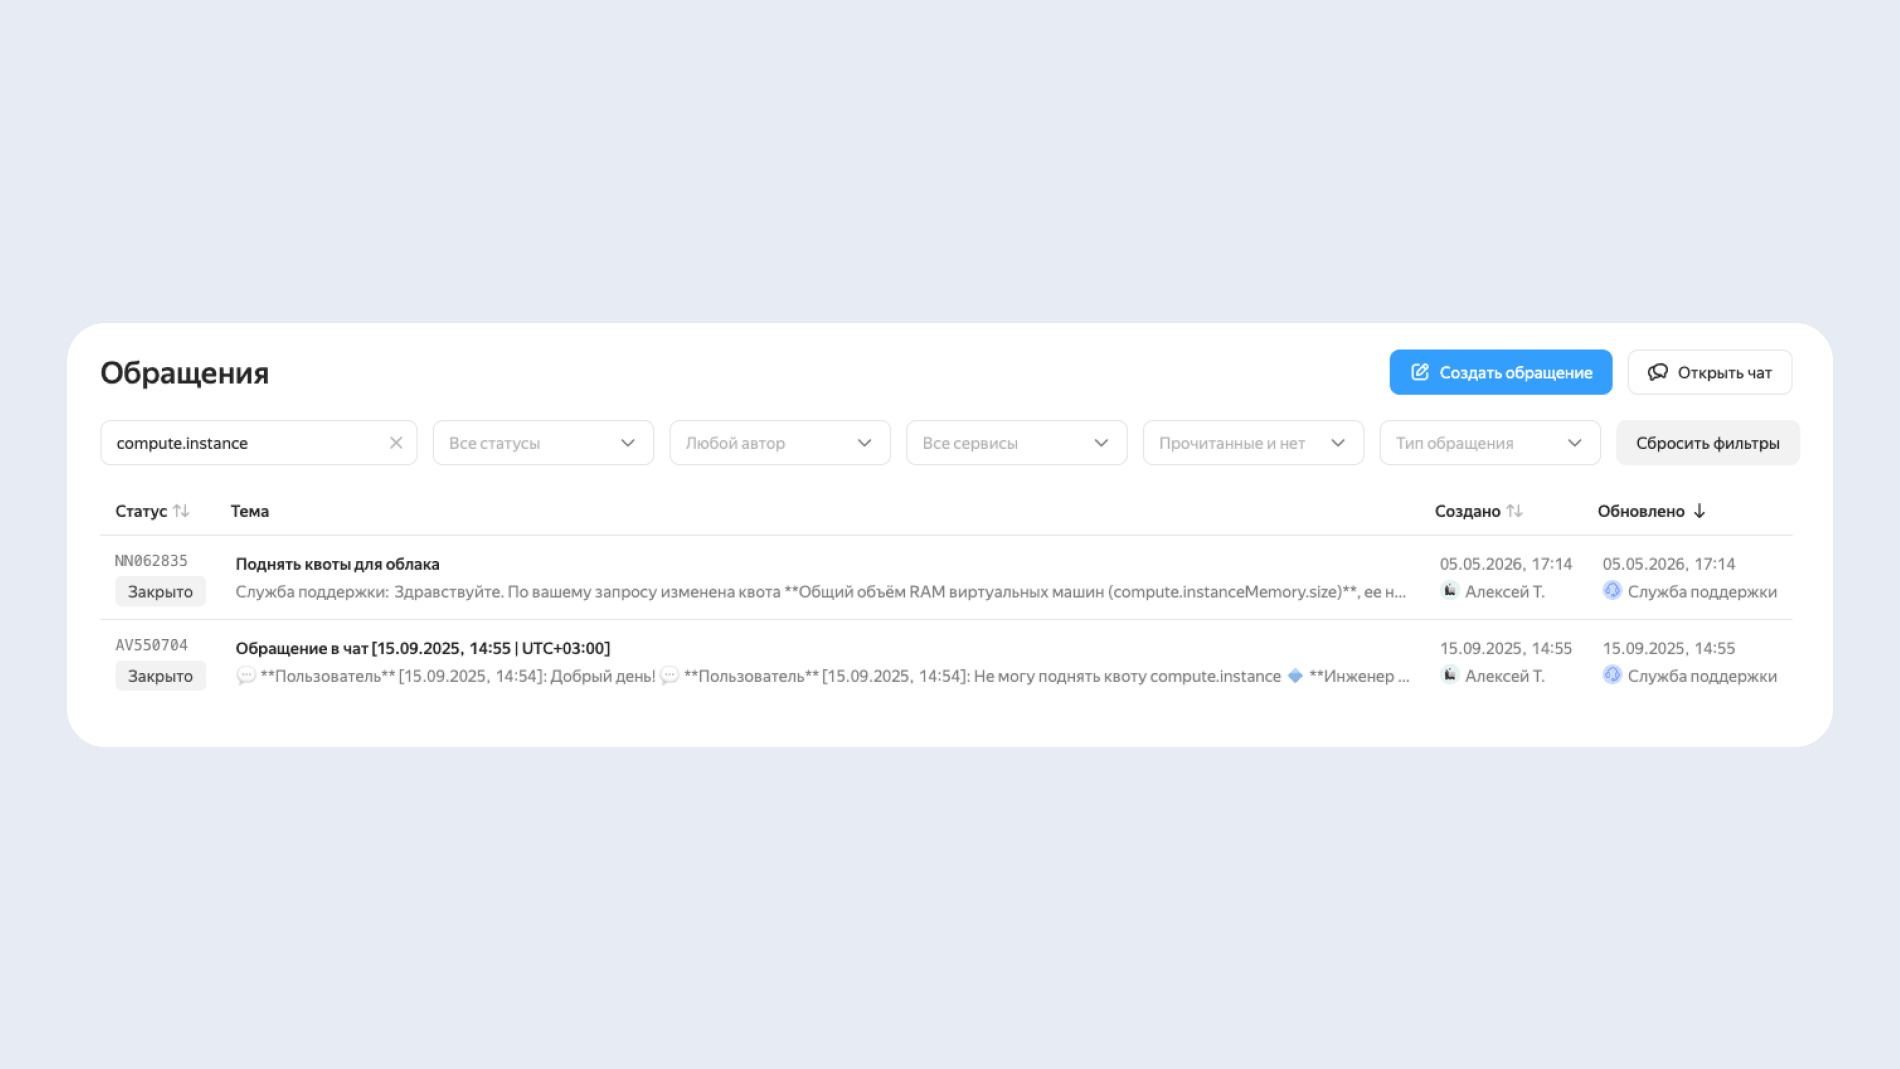1900x1069 pixels.
Task: Open the "Все сервисы" services dropdown
Action: point(1016,443)
